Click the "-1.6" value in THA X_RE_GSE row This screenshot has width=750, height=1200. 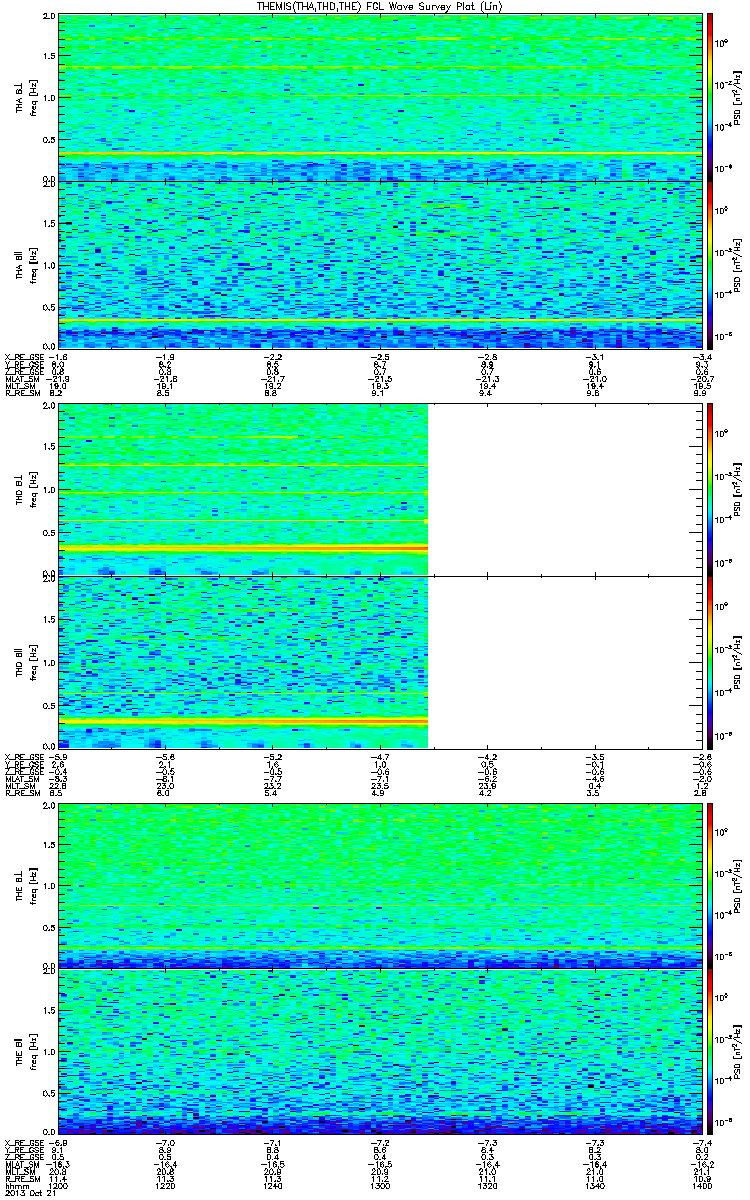click(58, 357)
